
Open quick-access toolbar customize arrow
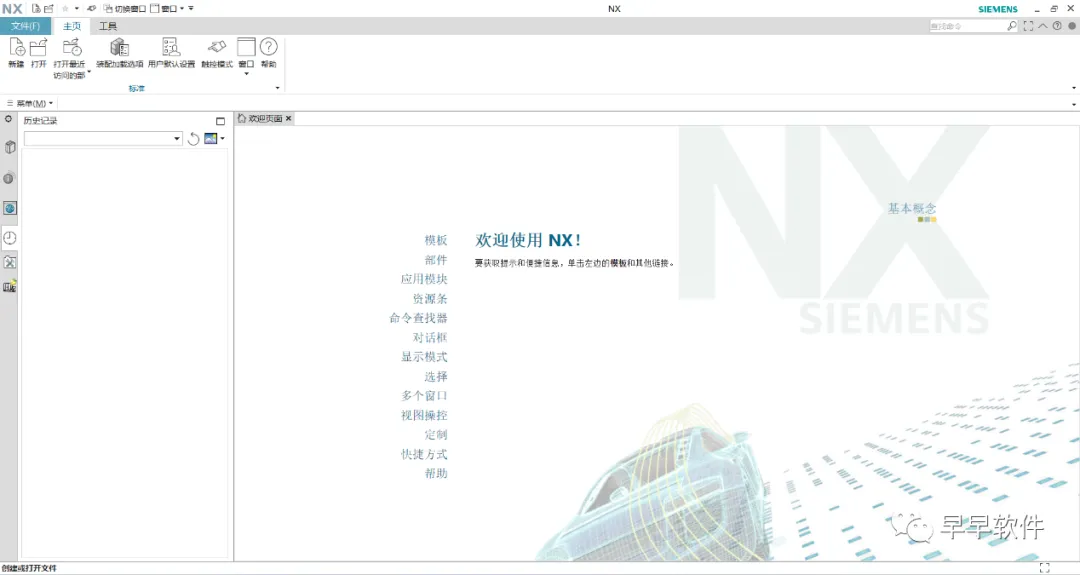pos(191,9)
